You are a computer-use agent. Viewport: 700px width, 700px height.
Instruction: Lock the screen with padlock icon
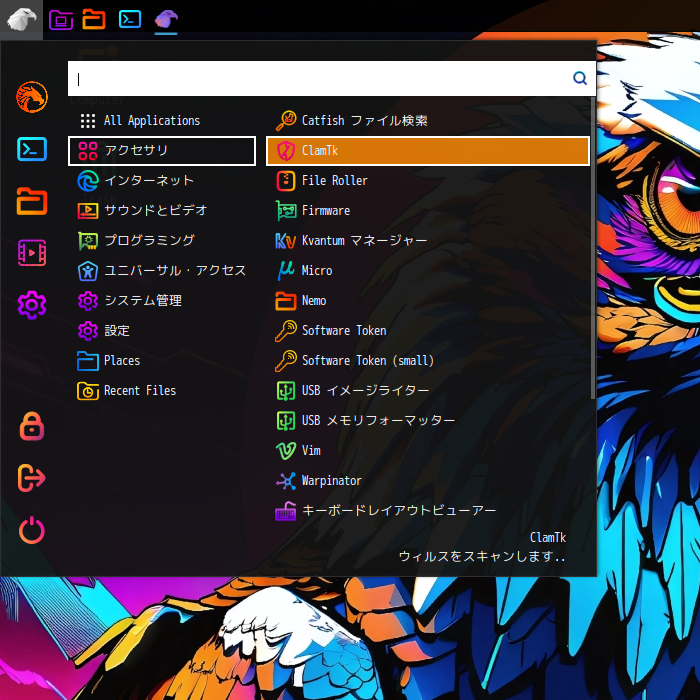pyautogui.click(x=32, y=426)
